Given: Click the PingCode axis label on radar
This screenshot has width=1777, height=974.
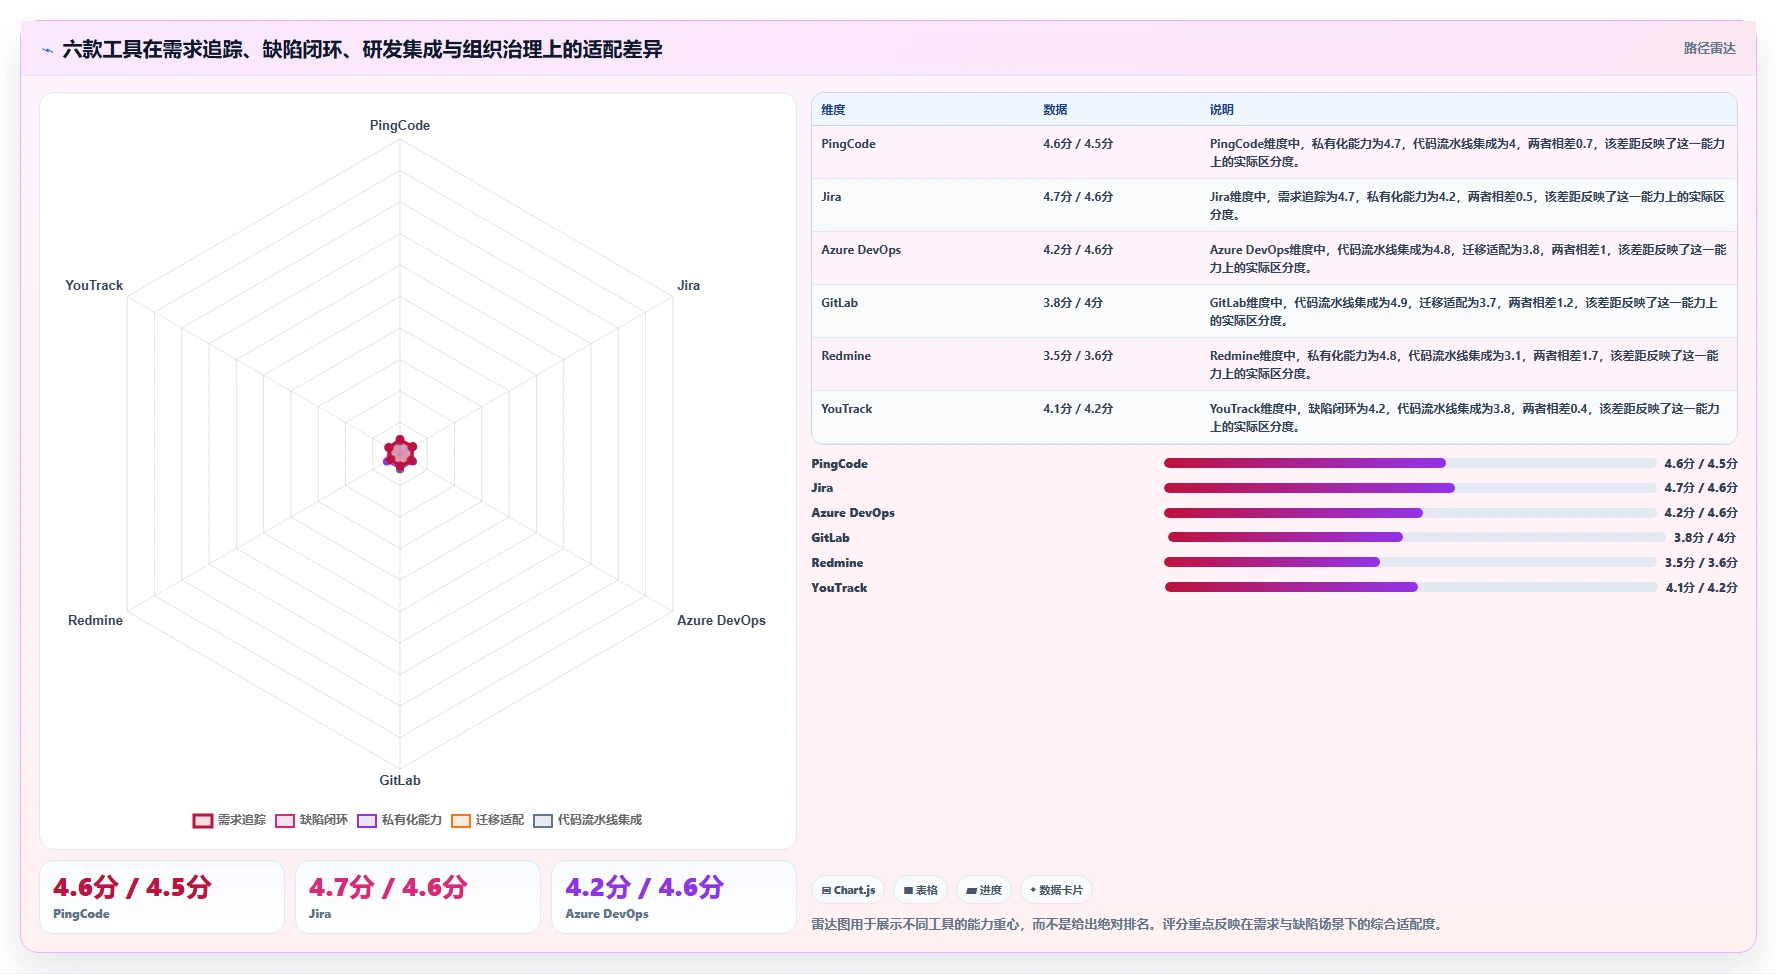Looking at the screenshot, I should (400, 125).
